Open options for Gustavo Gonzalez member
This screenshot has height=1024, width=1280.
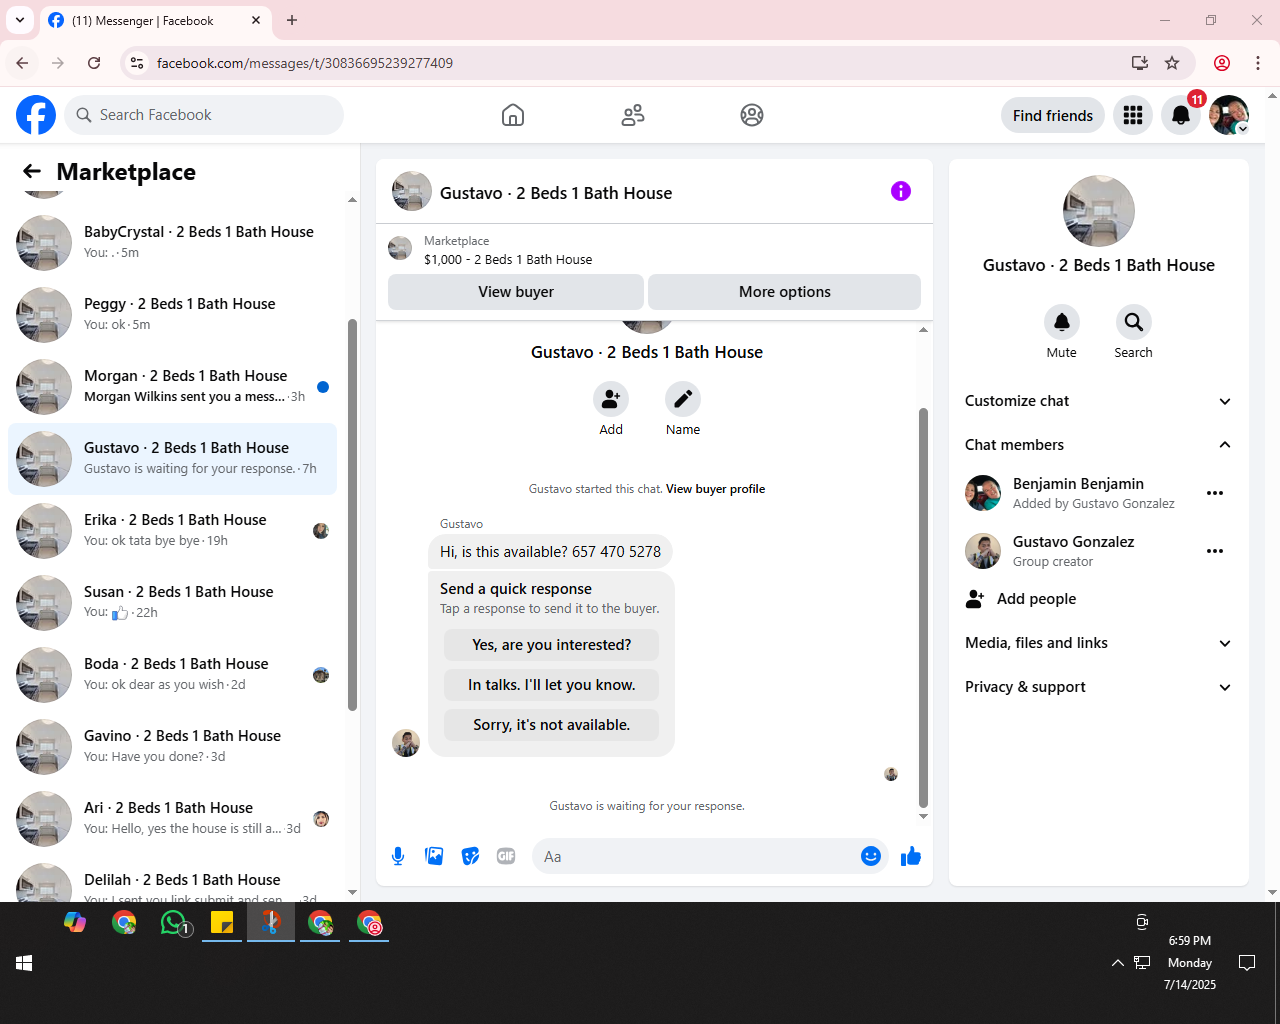click(1215, 551)
